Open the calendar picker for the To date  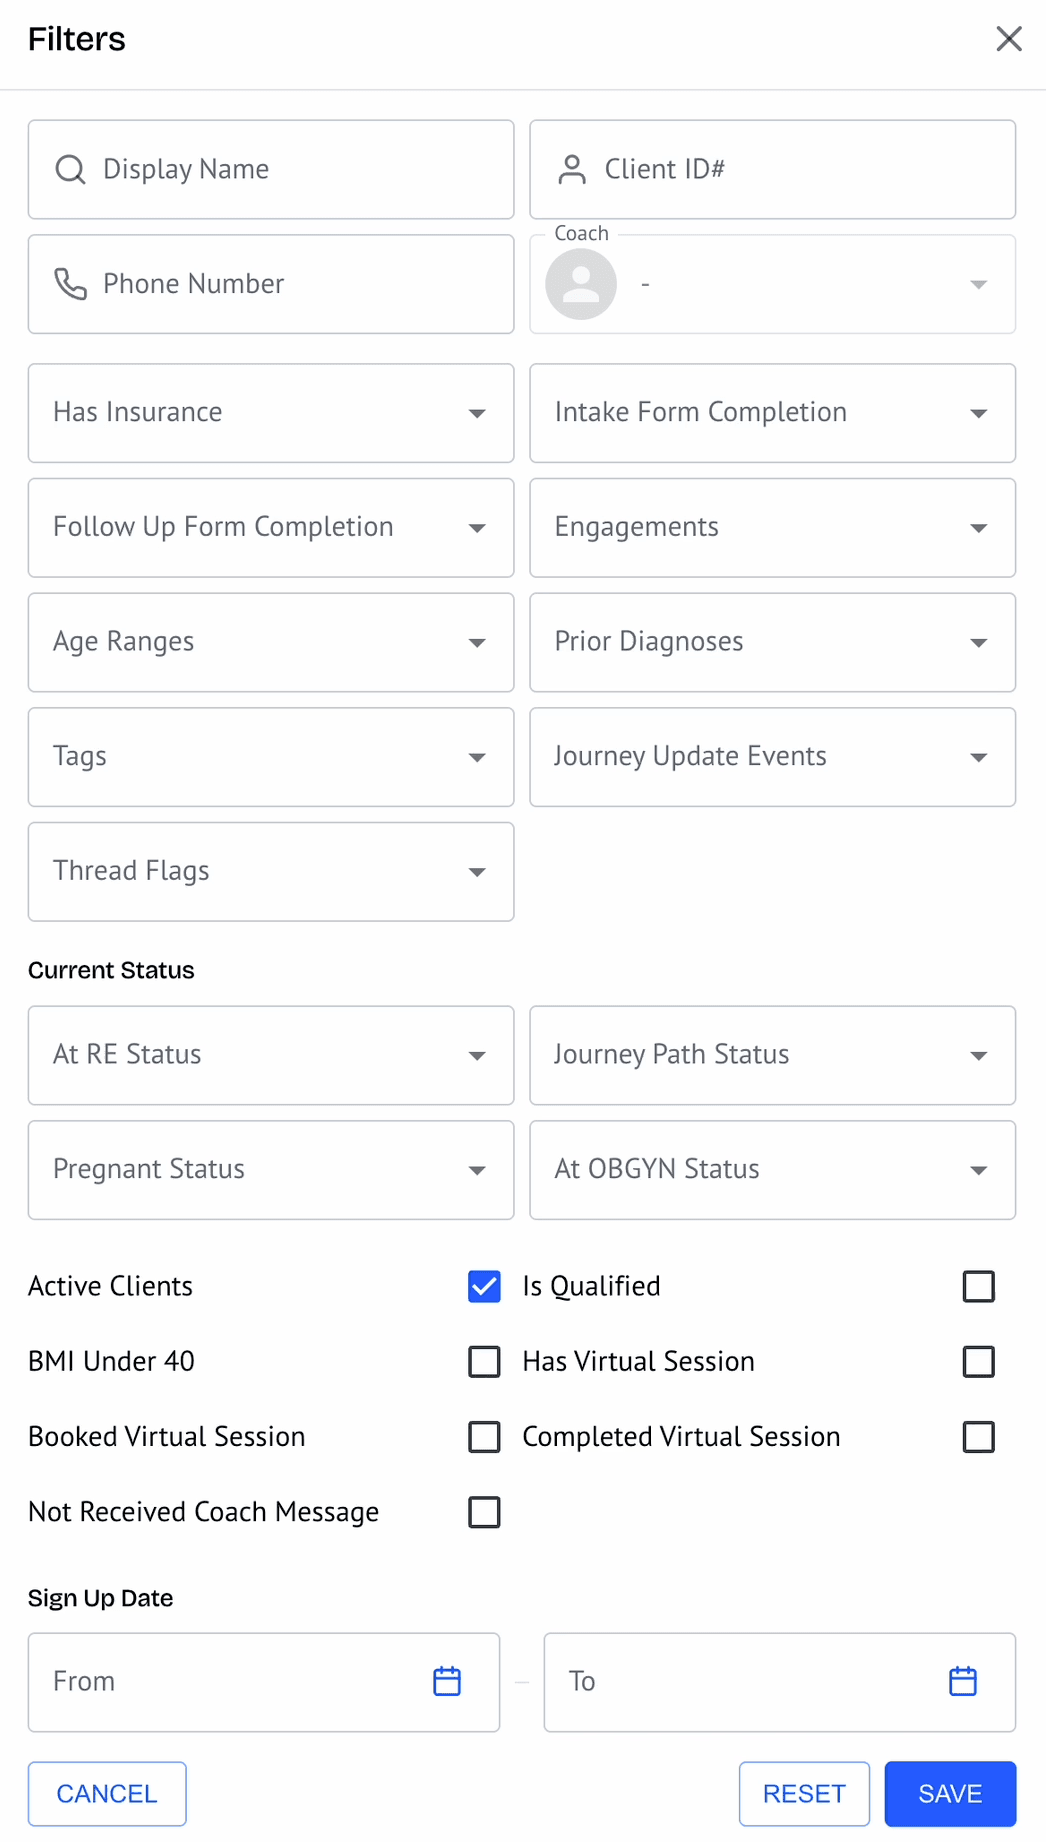[962, 1681]
